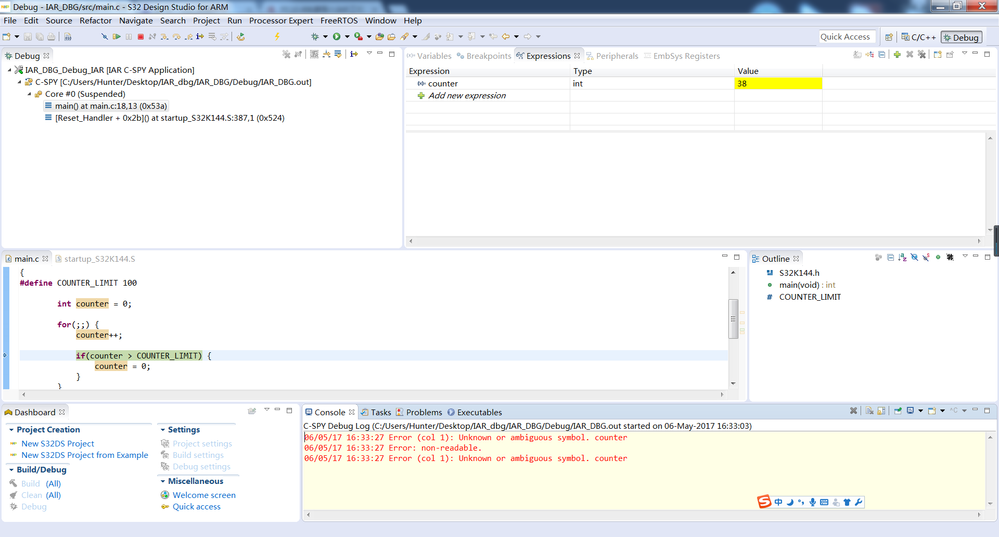Click the yellow highlighted value 38
This screenshot has height=537, width=999.
tap(778, 83)
